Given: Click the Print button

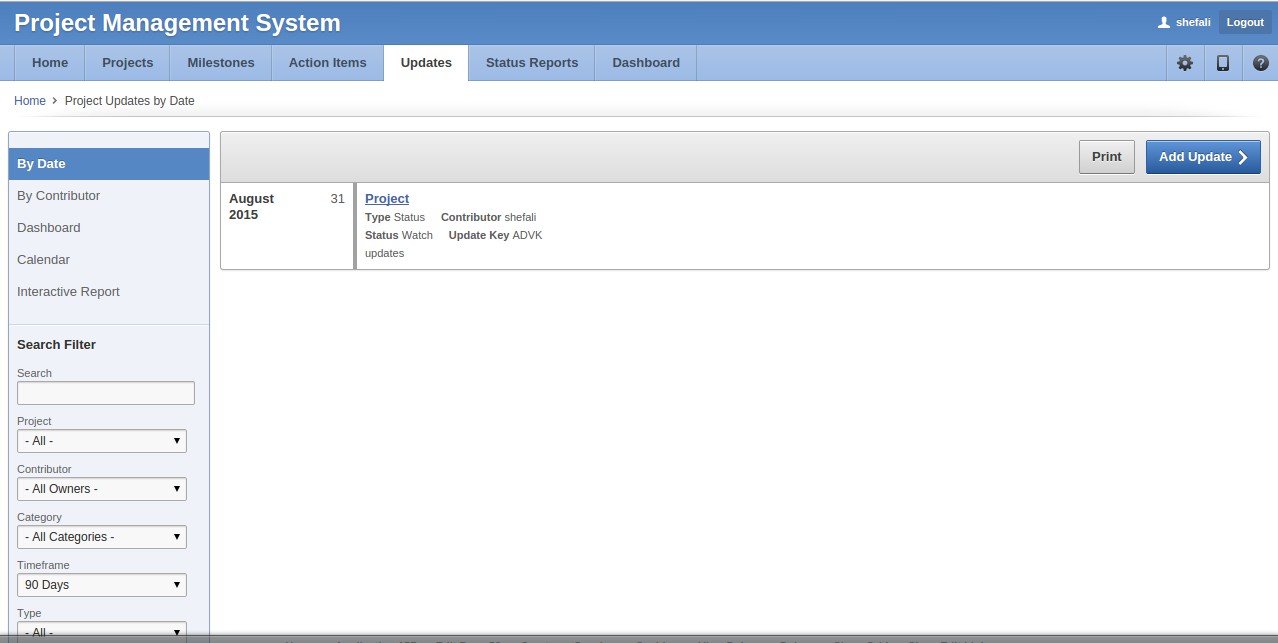Looking at the screenshot, I should click(x=1106, y=157).
